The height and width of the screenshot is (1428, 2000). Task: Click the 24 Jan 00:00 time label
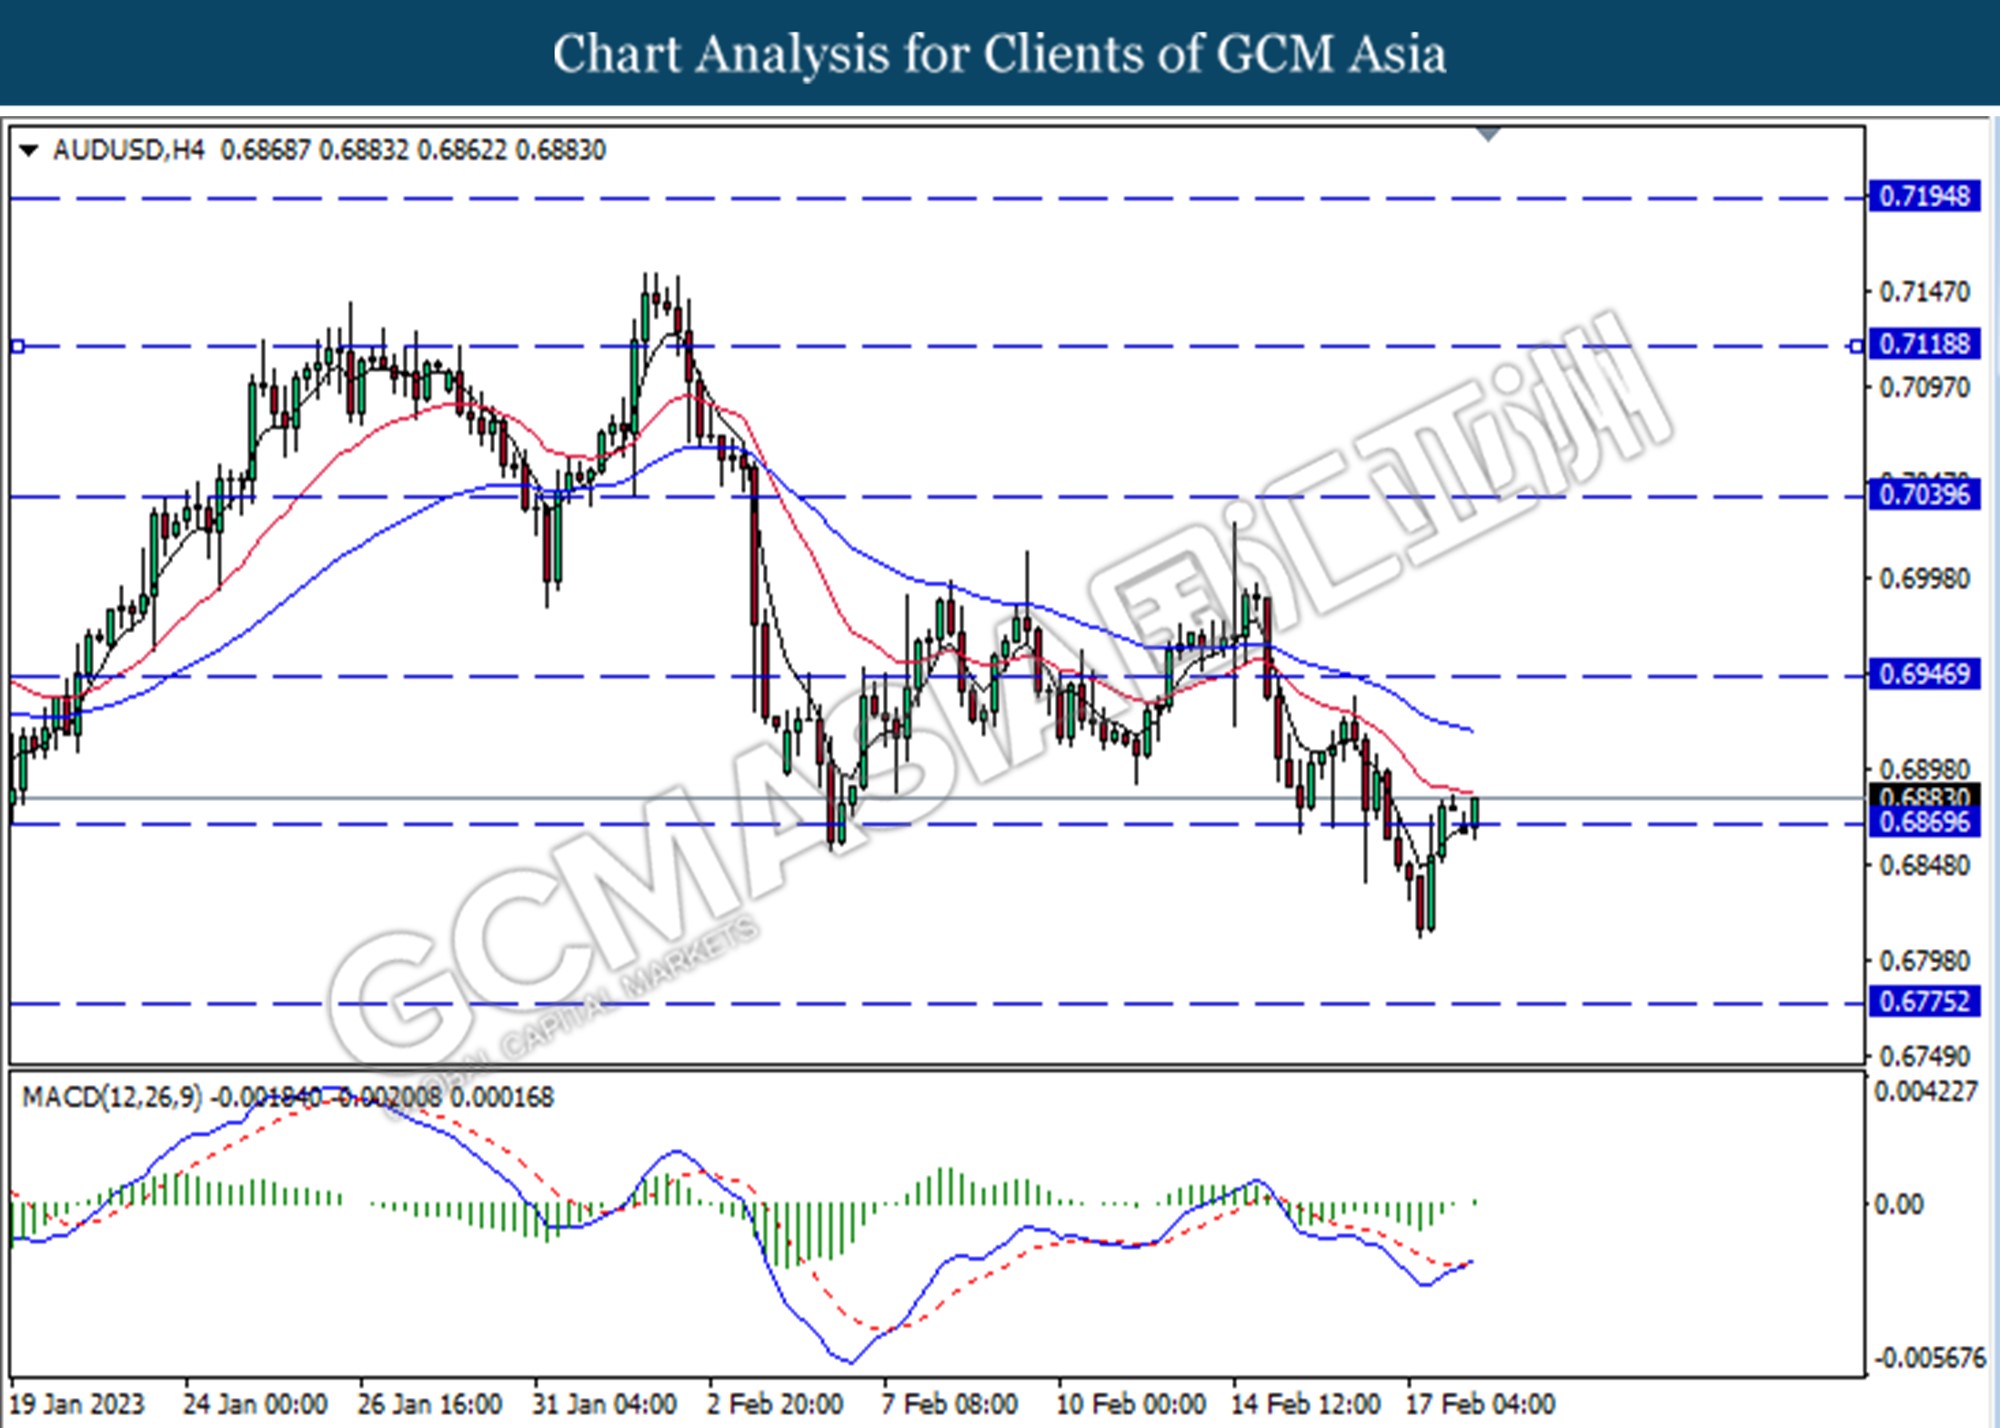pyautogui.click(x=255, y=1404)
